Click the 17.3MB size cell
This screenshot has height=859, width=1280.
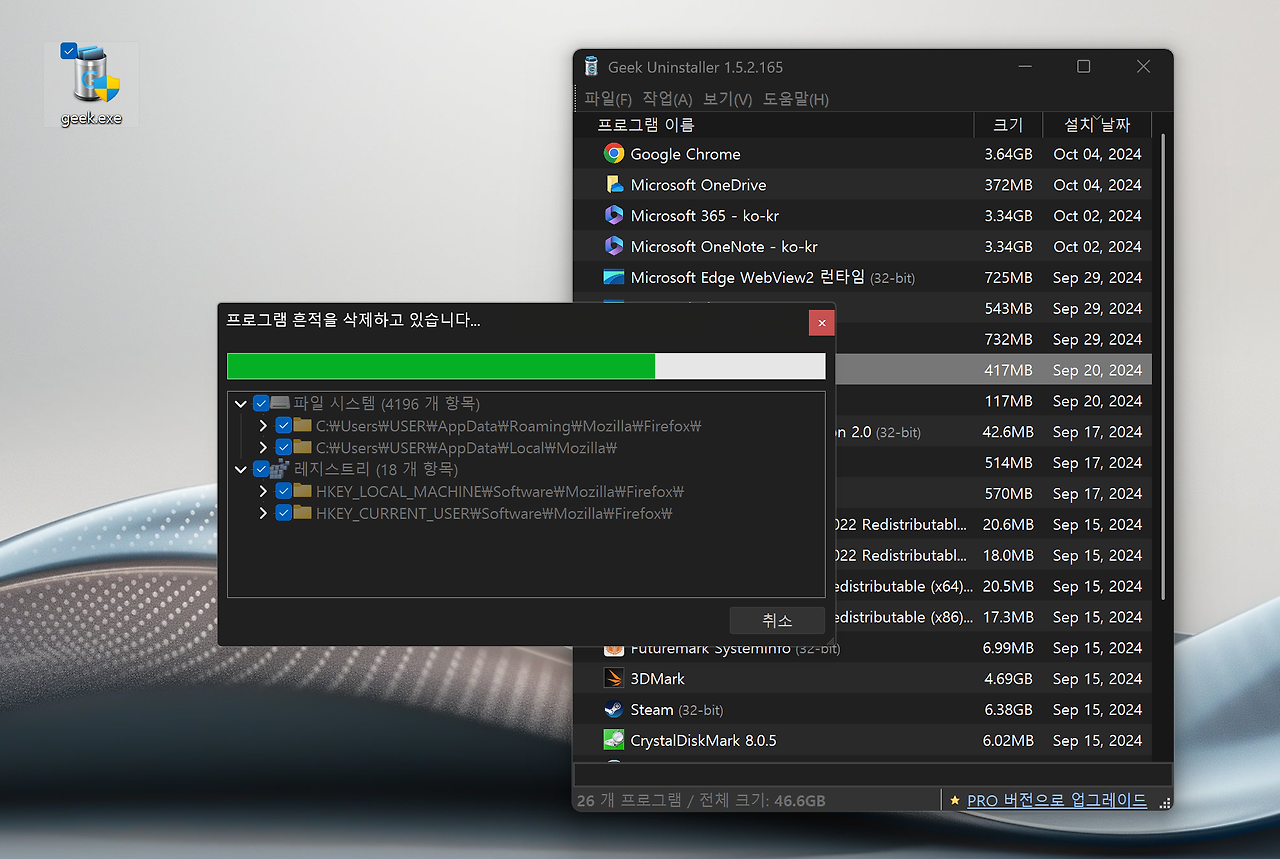tap(1008, 617)
